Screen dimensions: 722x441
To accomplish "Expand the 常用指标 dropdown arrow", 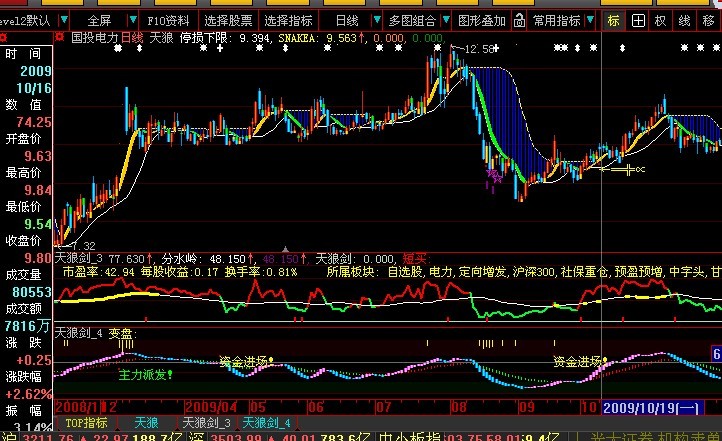I will (590, 20).
